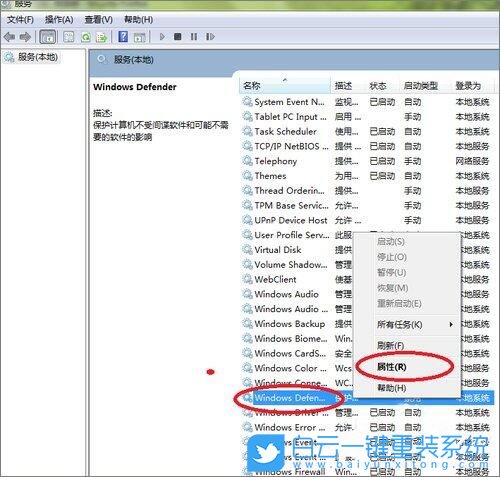Select the Thread Orderin... service
Image resolution: width=500 pixels, height=477 pixels.
click(367, 191)
